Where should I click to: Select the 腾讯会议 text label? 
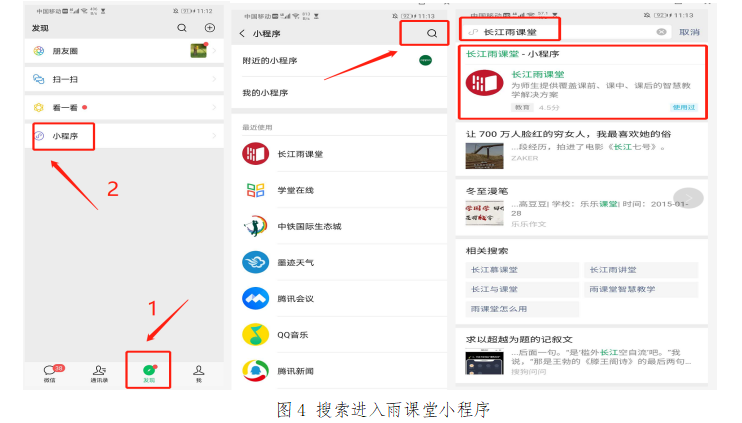tap(295, 299)
